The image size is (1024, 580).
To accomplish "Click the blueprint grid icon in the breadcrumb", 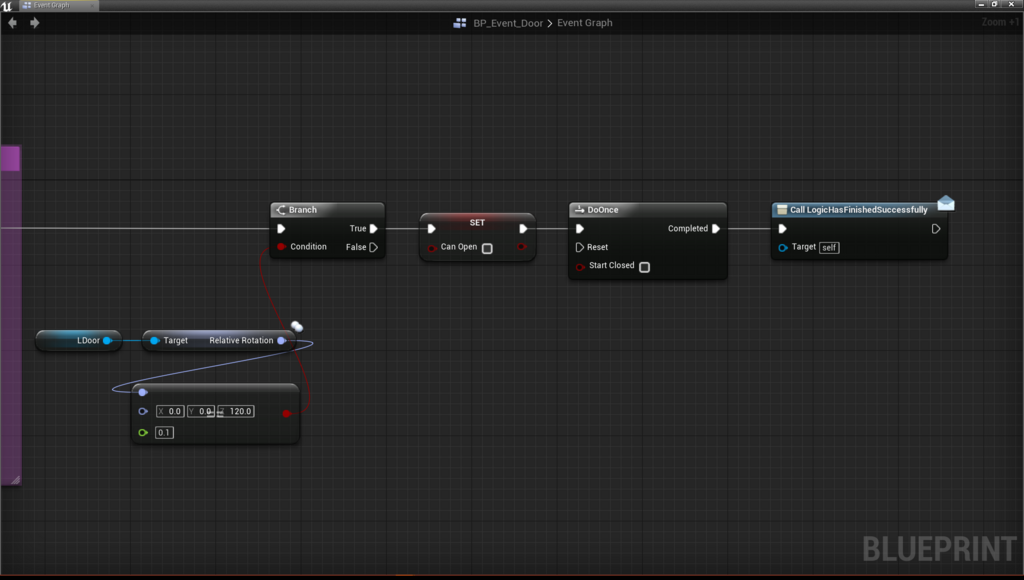I will [460, 23].
